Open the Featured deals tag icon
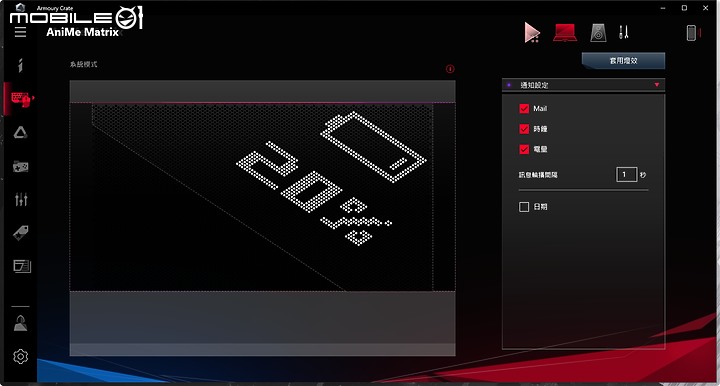720x386 pixels. (21, 233)
